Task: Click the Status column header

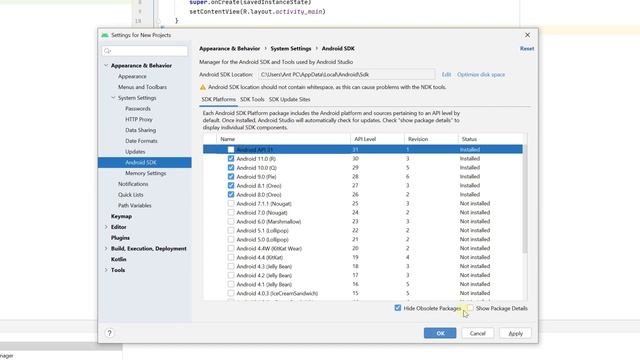Action: [x=490, y=139]
